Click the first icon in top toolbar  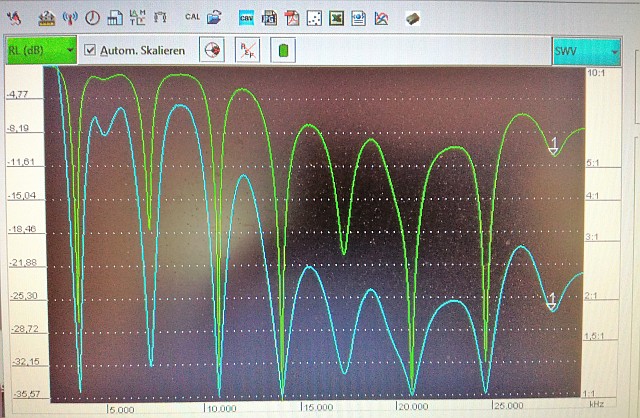[x=14, y=17]
